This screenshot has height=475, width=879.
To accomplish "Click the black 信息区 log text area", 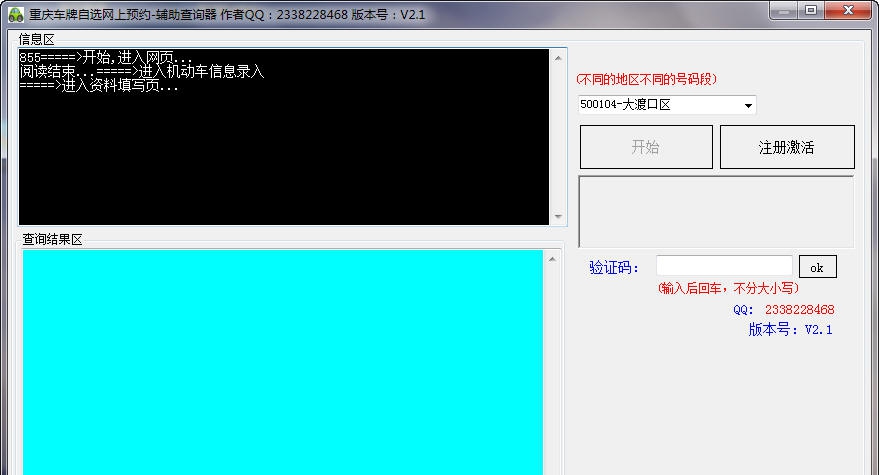I will point(284,137).
